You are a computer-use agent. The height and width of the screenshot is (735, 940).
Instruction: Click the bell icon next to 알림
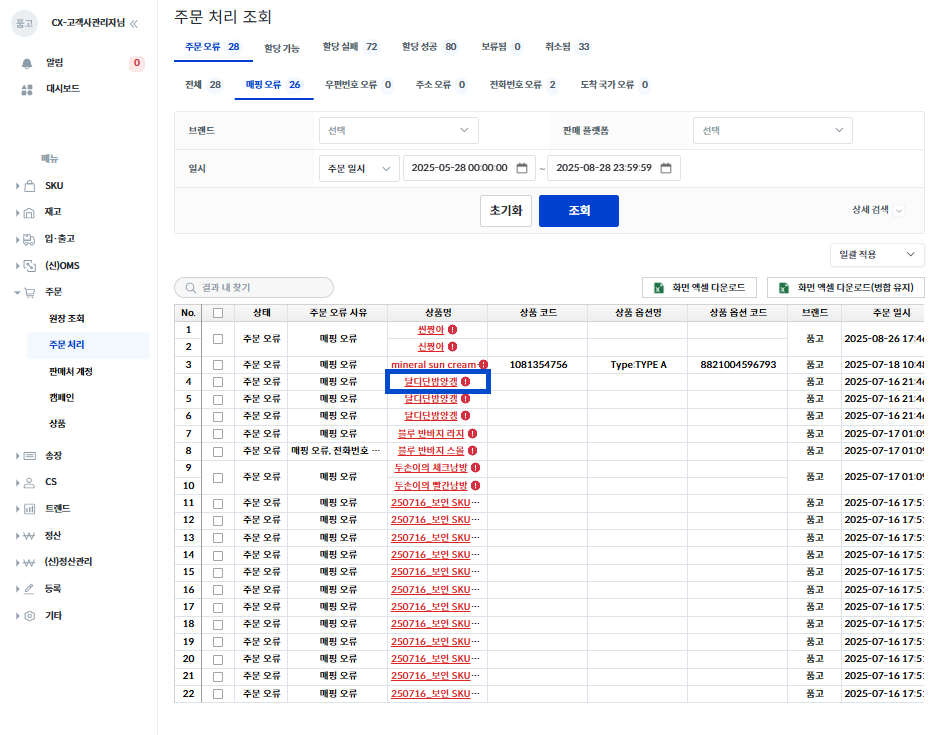[x=28, y=63]
